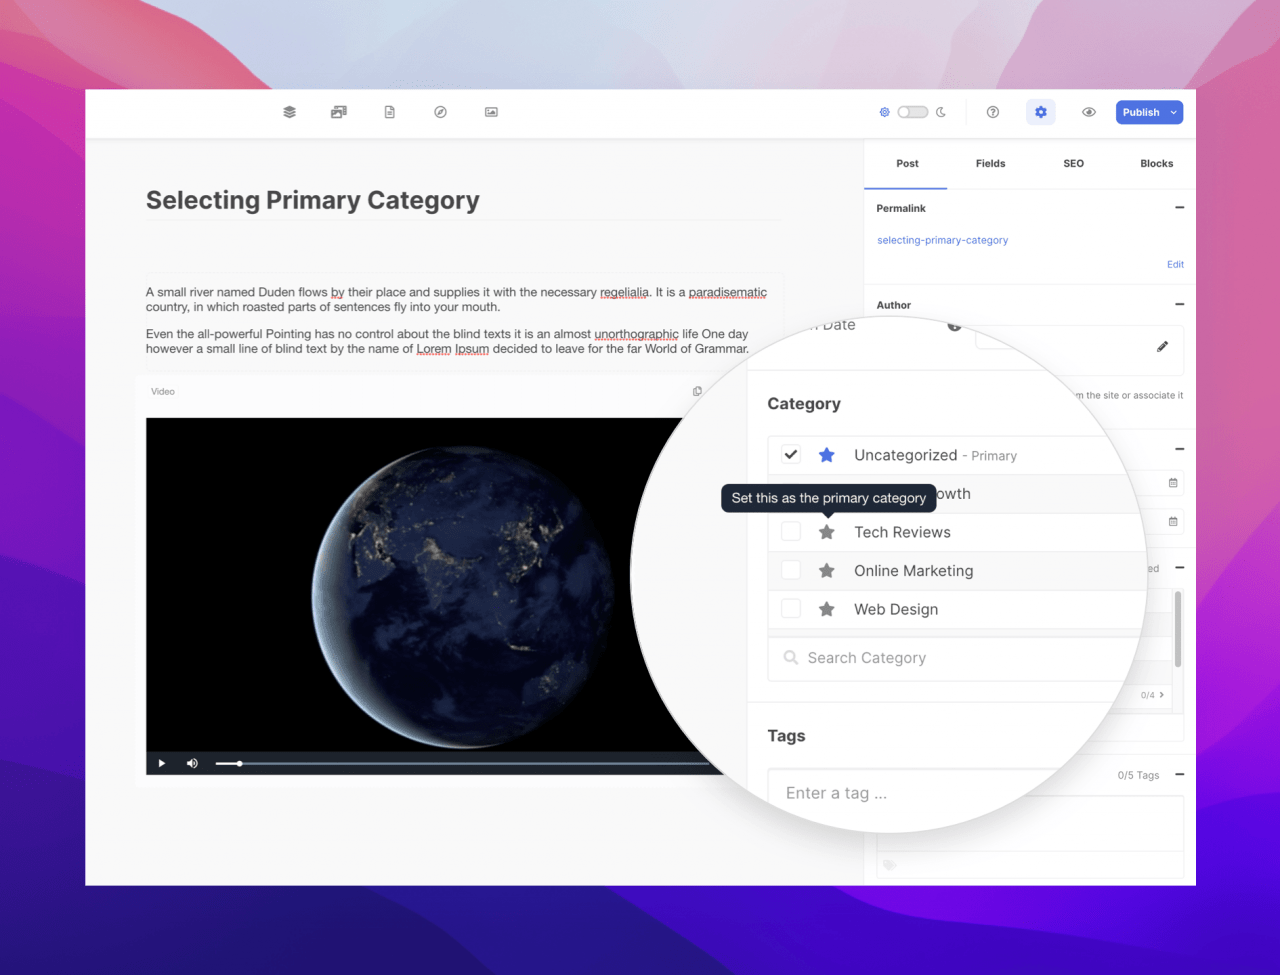Open help question mark icon
Screen dimensions: 1280x975
coord(993,112)
